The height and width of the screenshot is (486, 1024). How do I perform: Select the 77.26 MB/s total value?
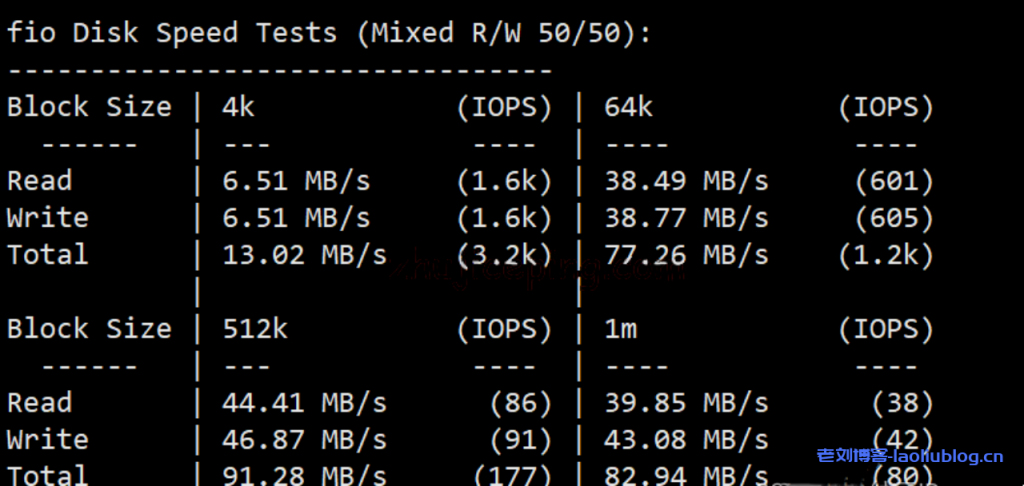[686, 255]
